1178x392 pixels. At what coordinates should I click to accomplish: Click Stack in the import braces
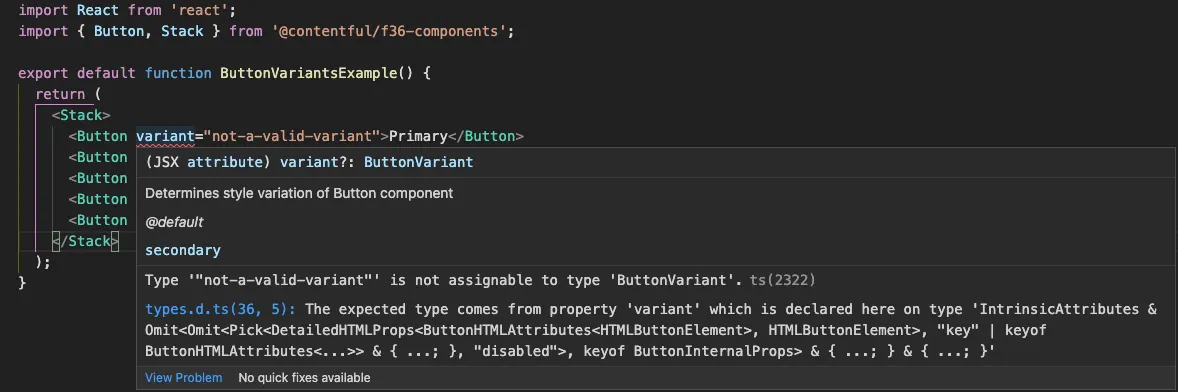[x=183, y=32]
